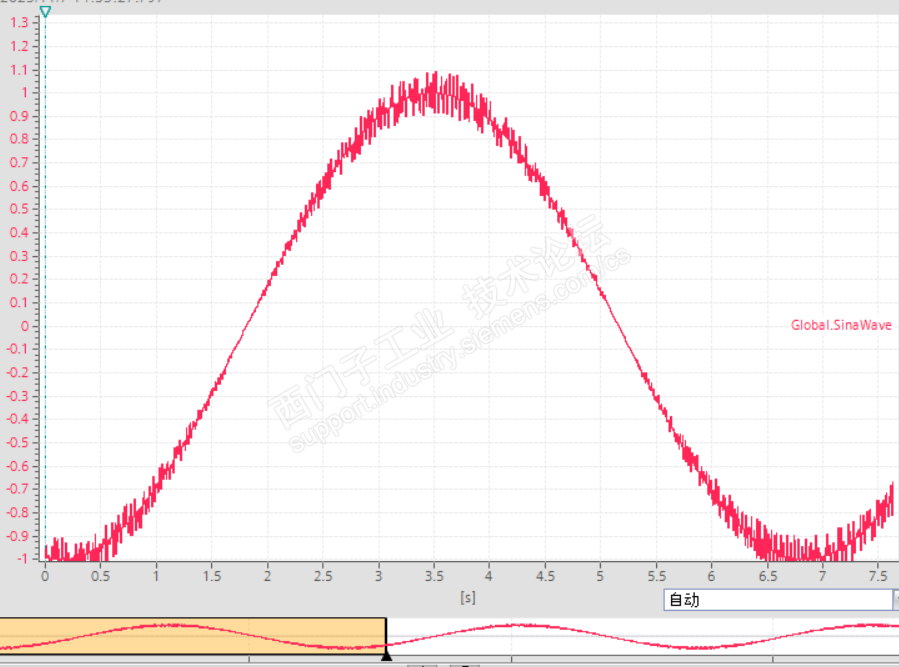Click the 3.5 tick on the time axis
Screen dimensions: 899x667
coord(434,576)
